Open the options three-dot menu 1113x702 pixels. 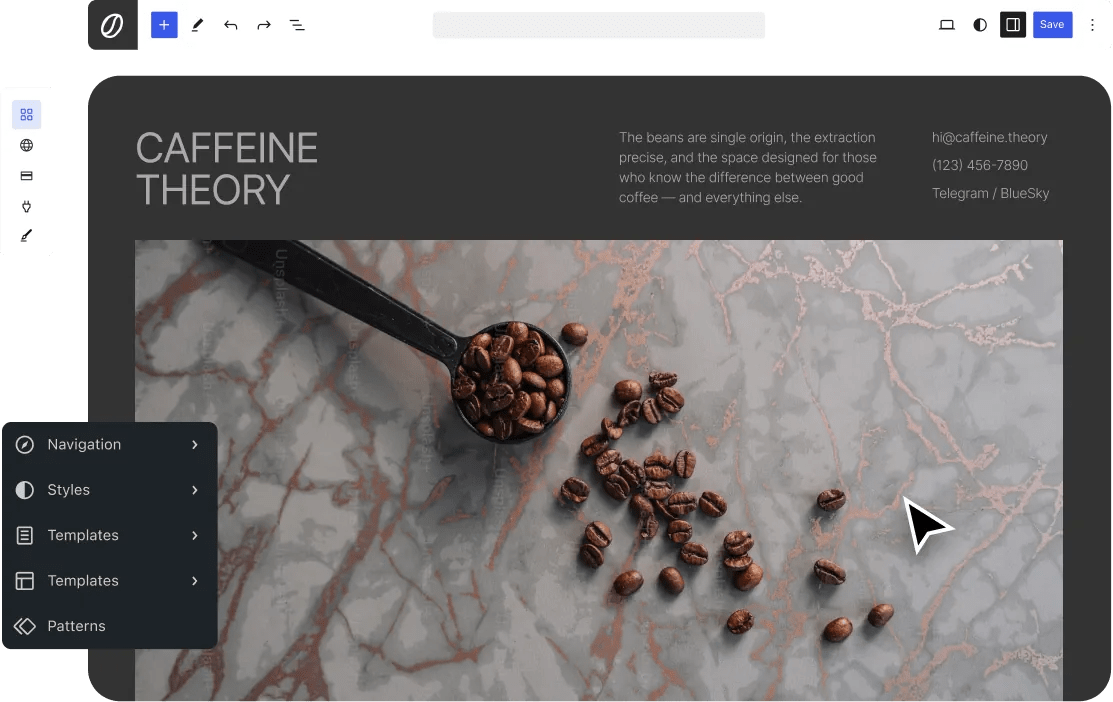coord(1092,25)
